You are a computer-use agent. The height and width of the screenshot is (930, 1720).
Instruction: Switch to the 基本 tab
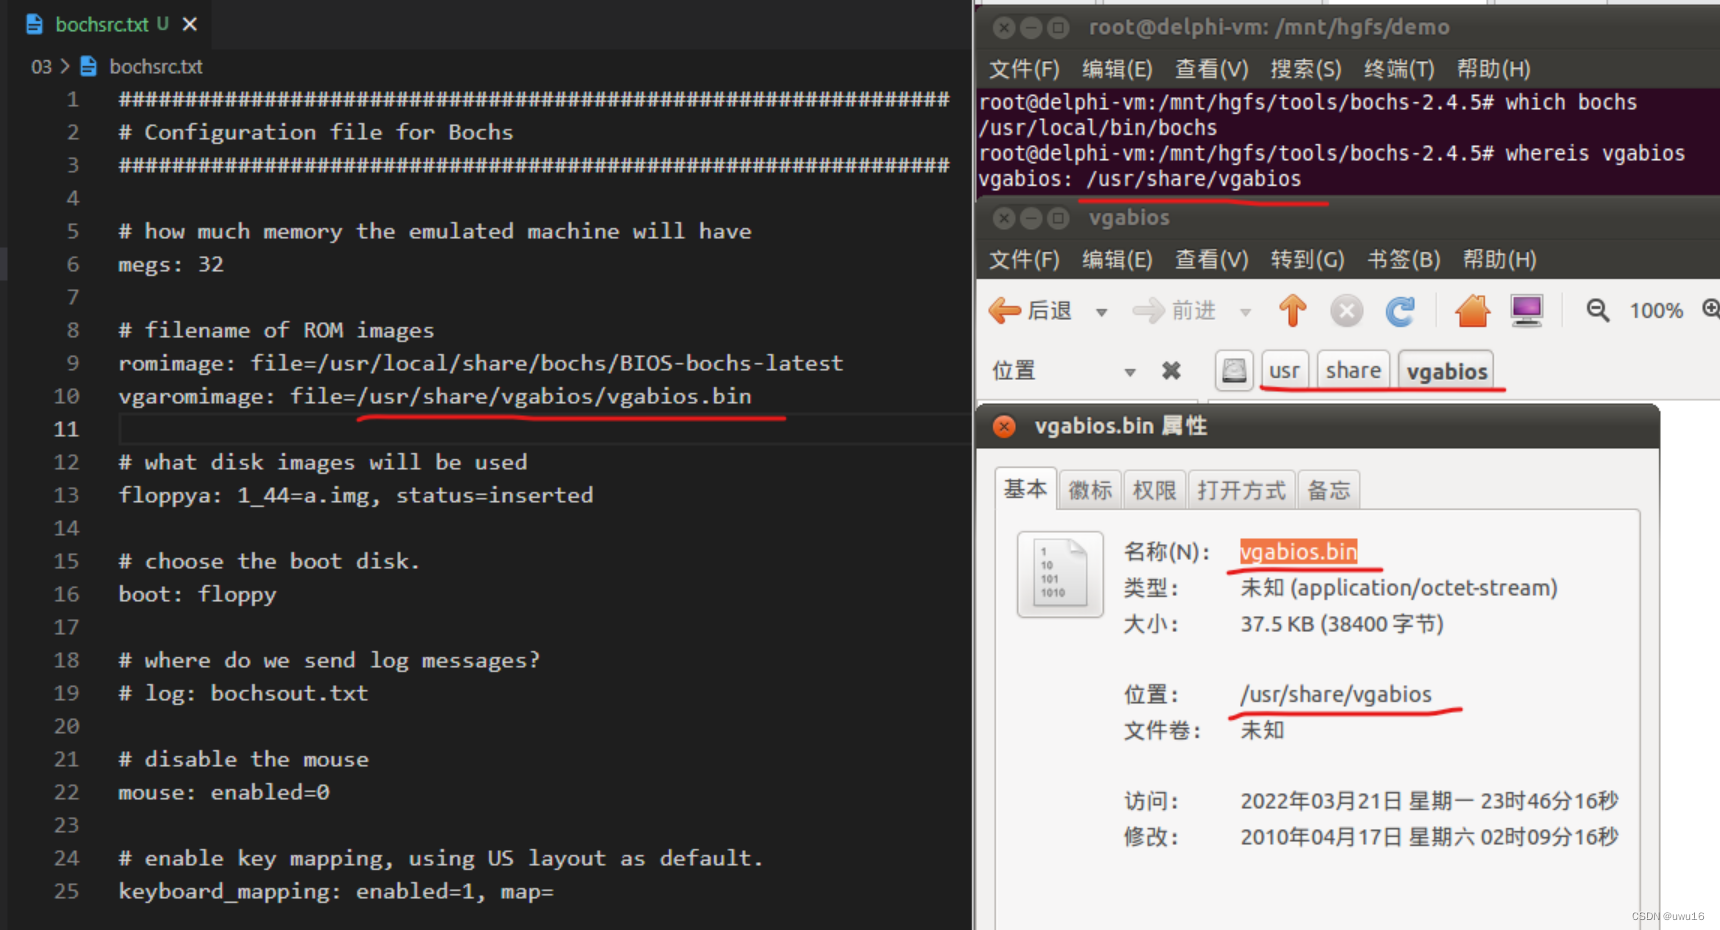tap(1026, 489)
